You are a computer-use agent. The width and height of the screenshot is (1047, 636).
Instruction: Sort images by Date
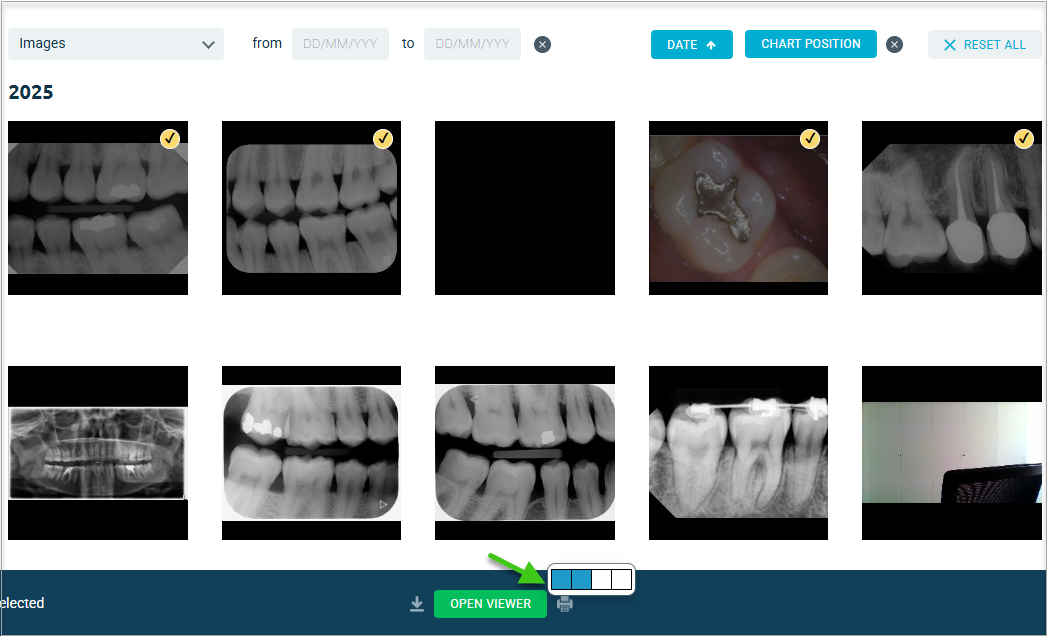691,45
